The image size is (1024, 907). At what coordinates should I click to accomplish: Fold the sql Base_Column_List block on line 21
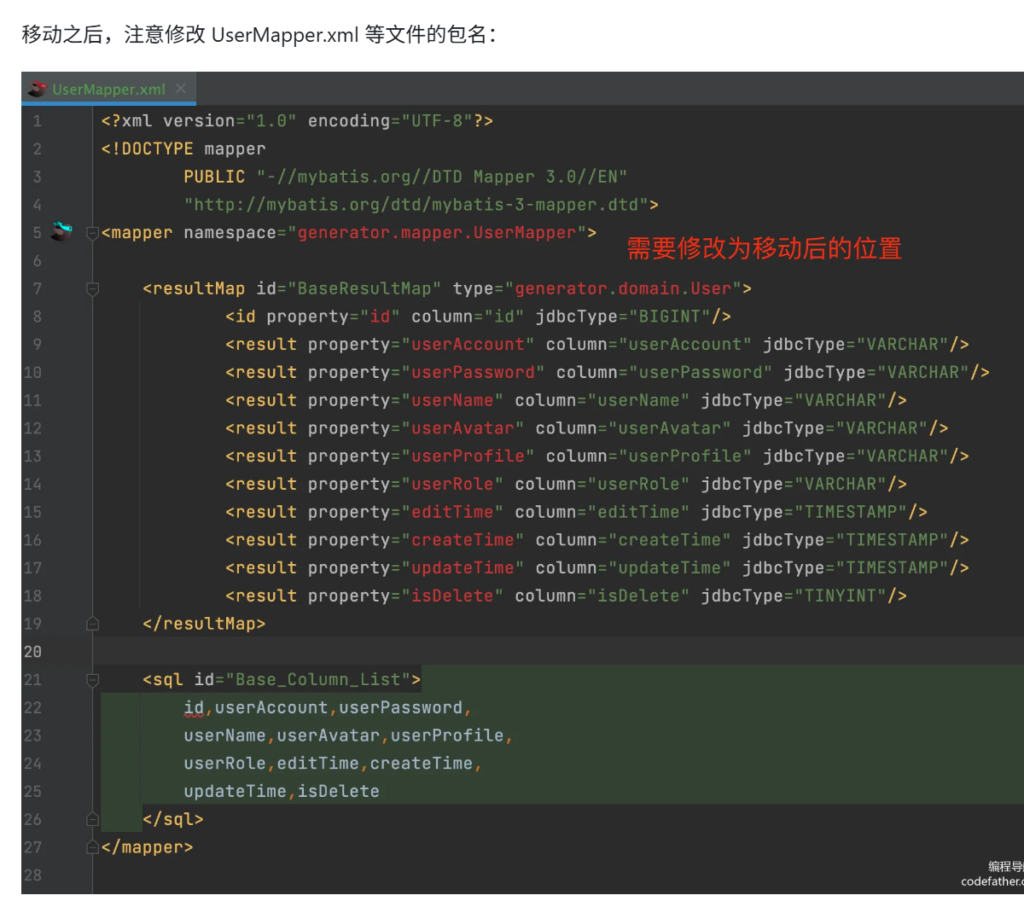point(93,680)
